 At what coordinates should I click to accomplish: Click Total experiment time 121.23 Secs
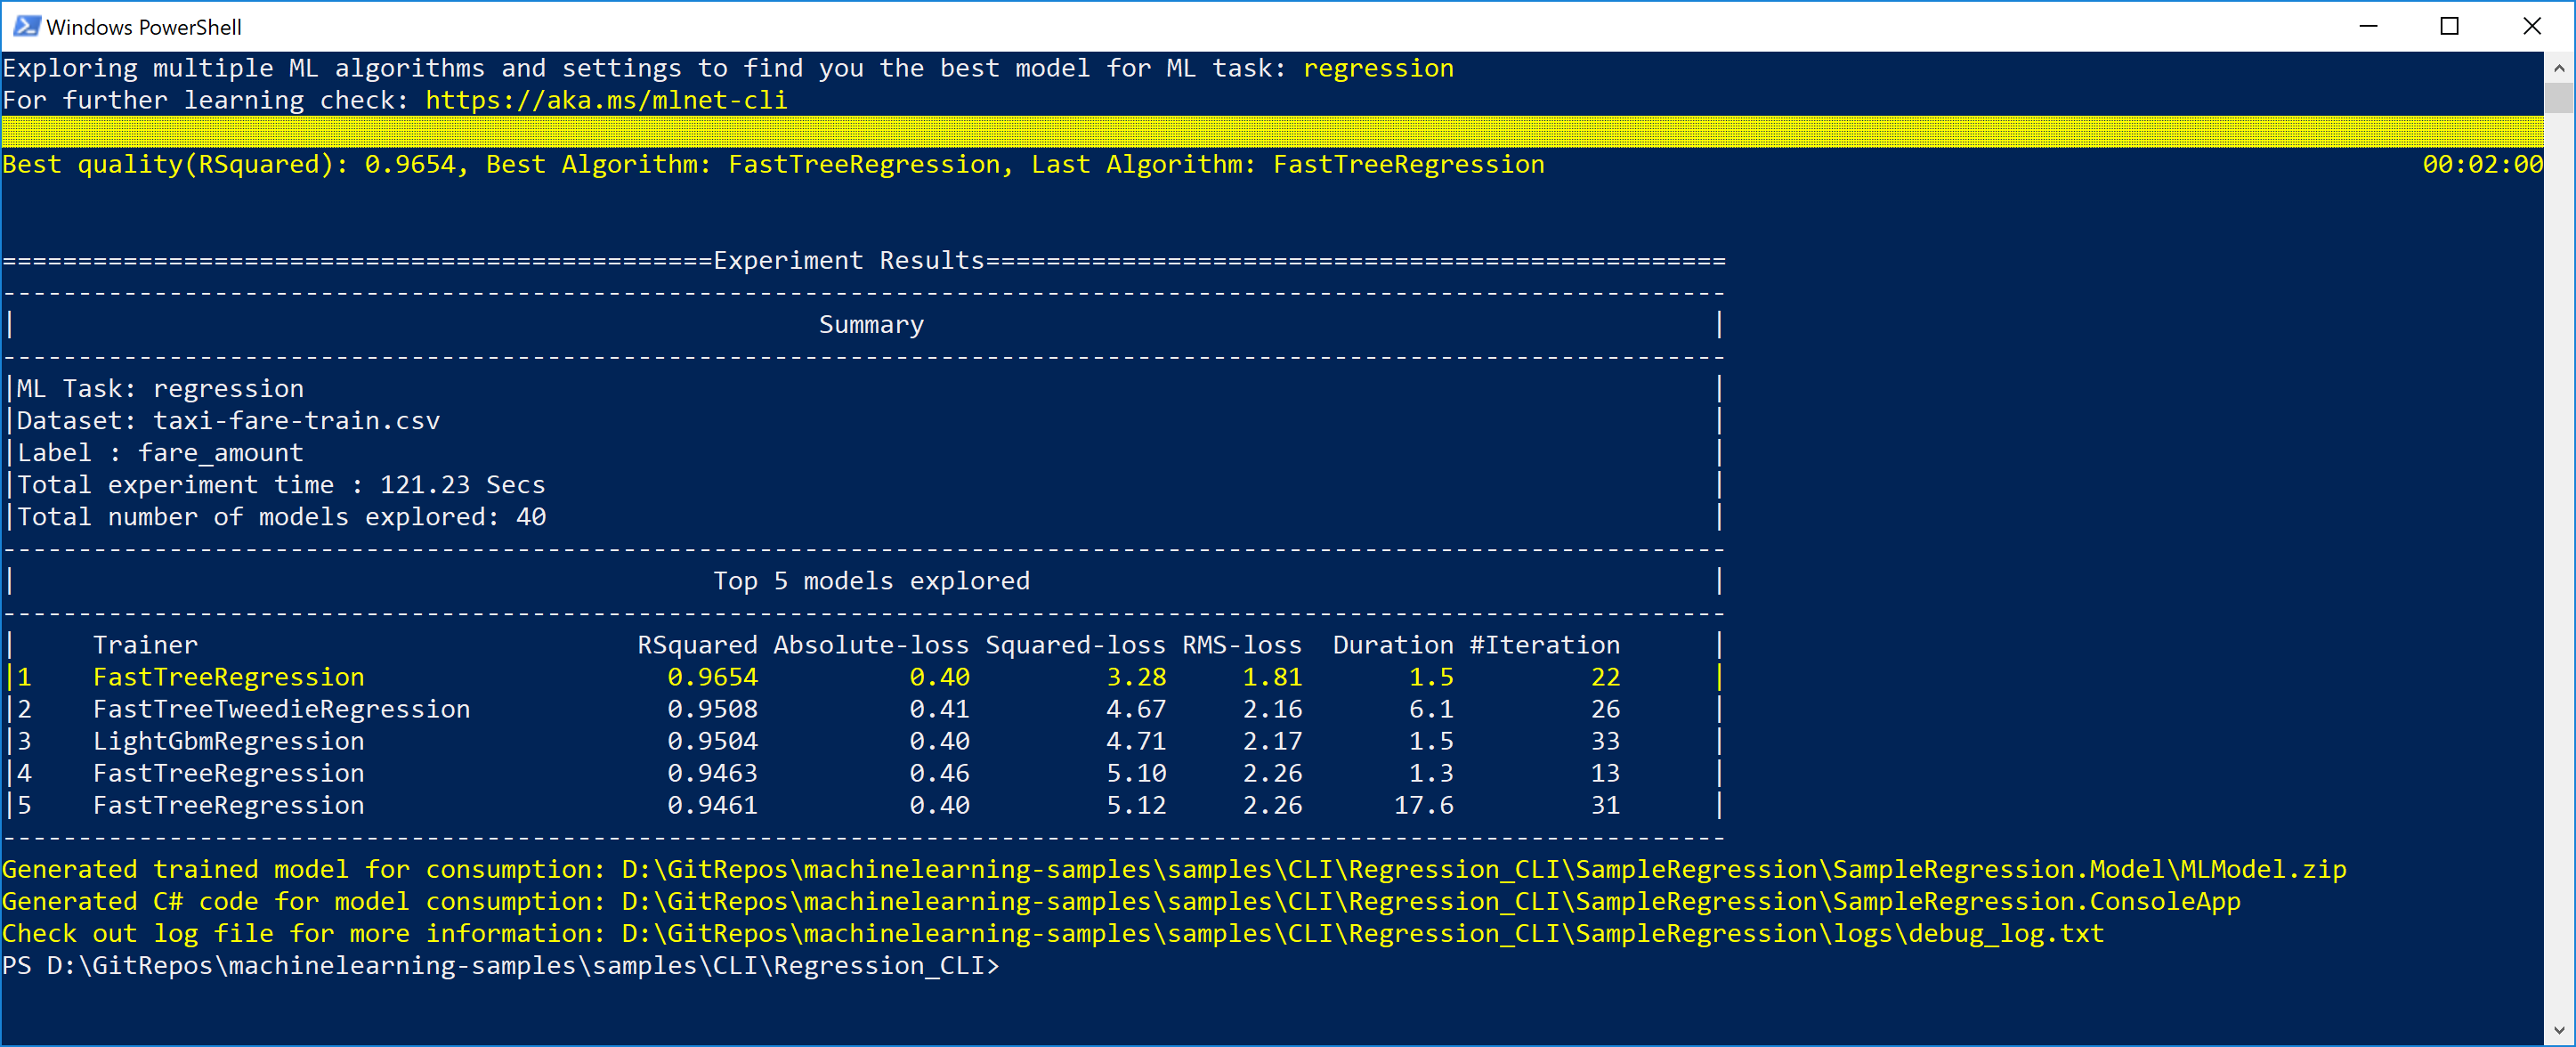pos(281,485)
